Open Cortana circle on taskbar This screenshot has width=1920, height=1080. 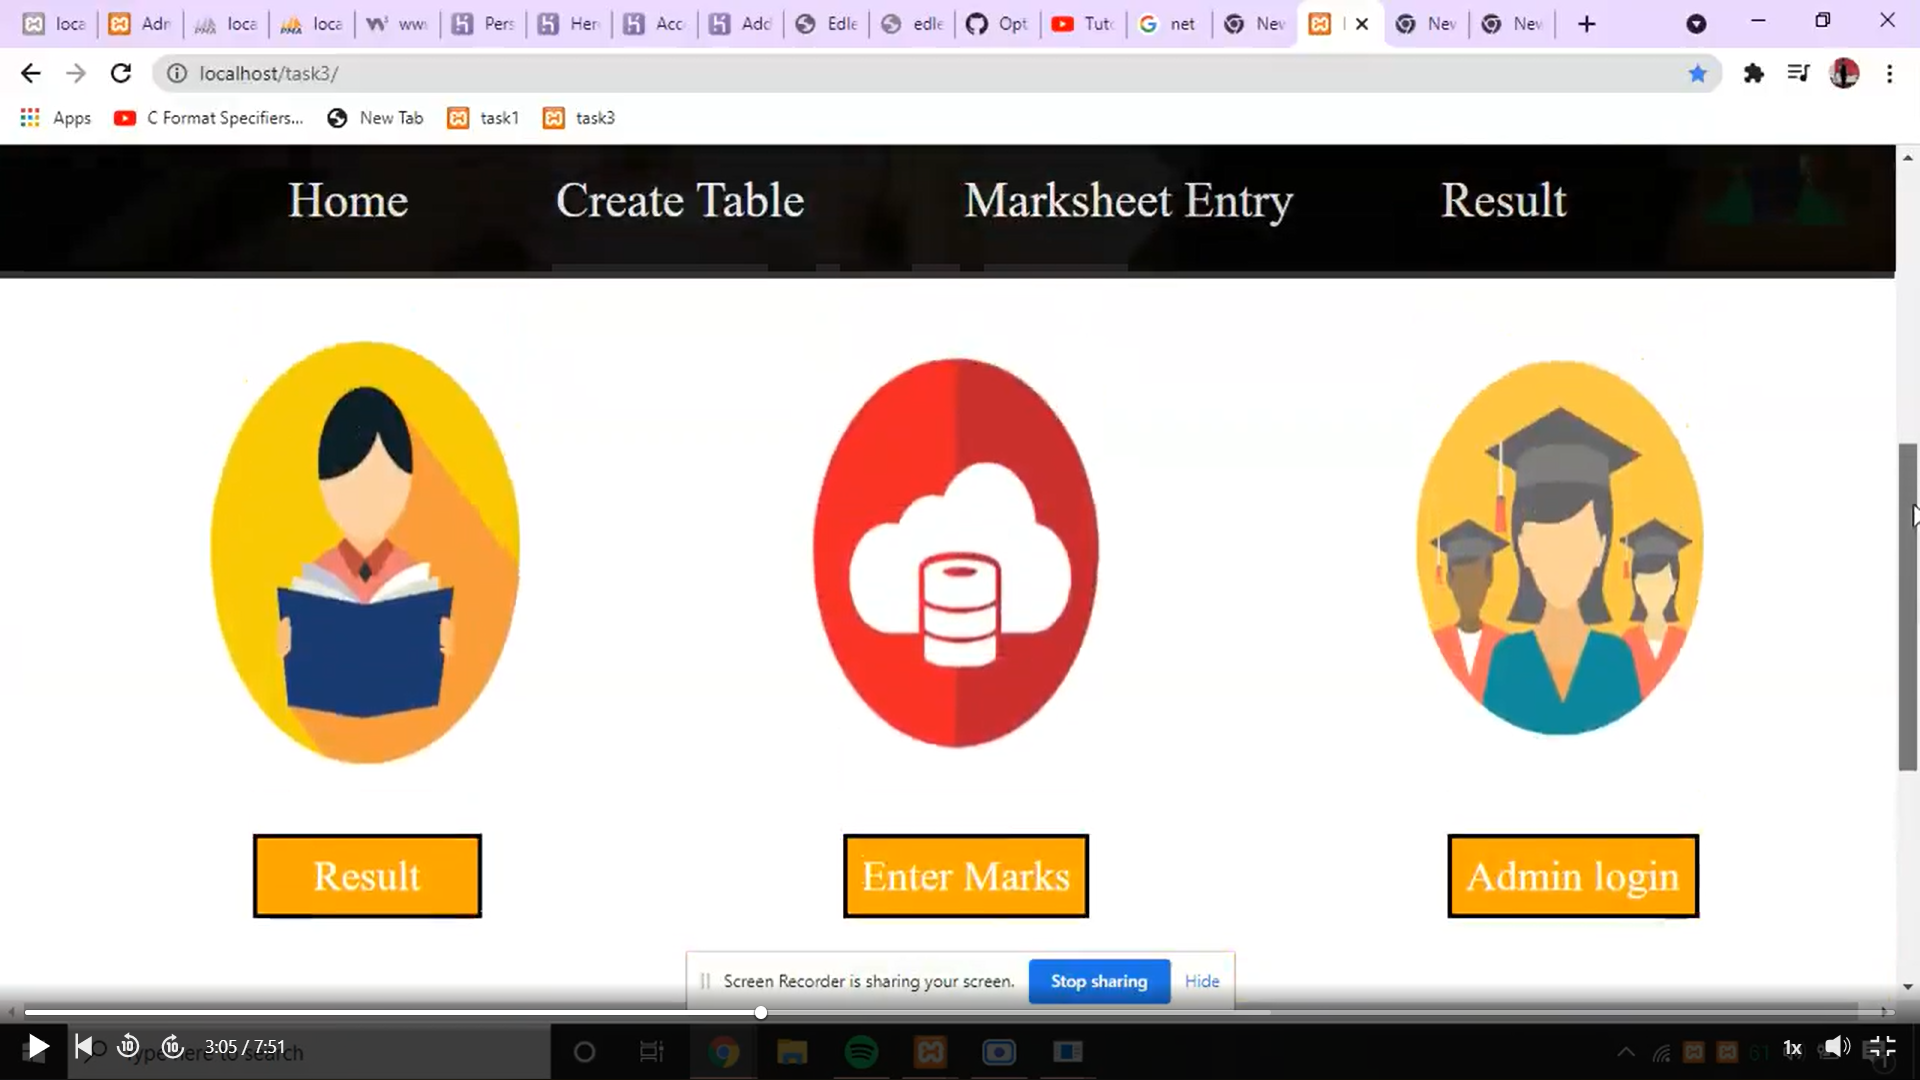point(585,1052)
